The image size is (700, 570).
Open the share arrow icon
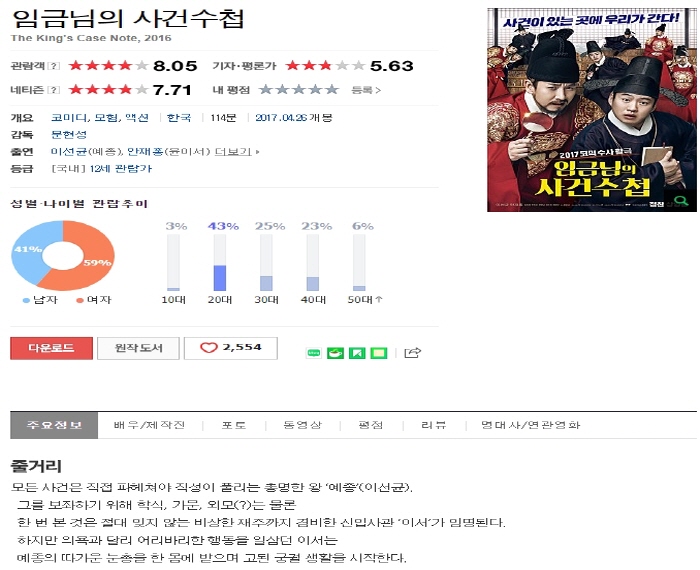point(412,353)
